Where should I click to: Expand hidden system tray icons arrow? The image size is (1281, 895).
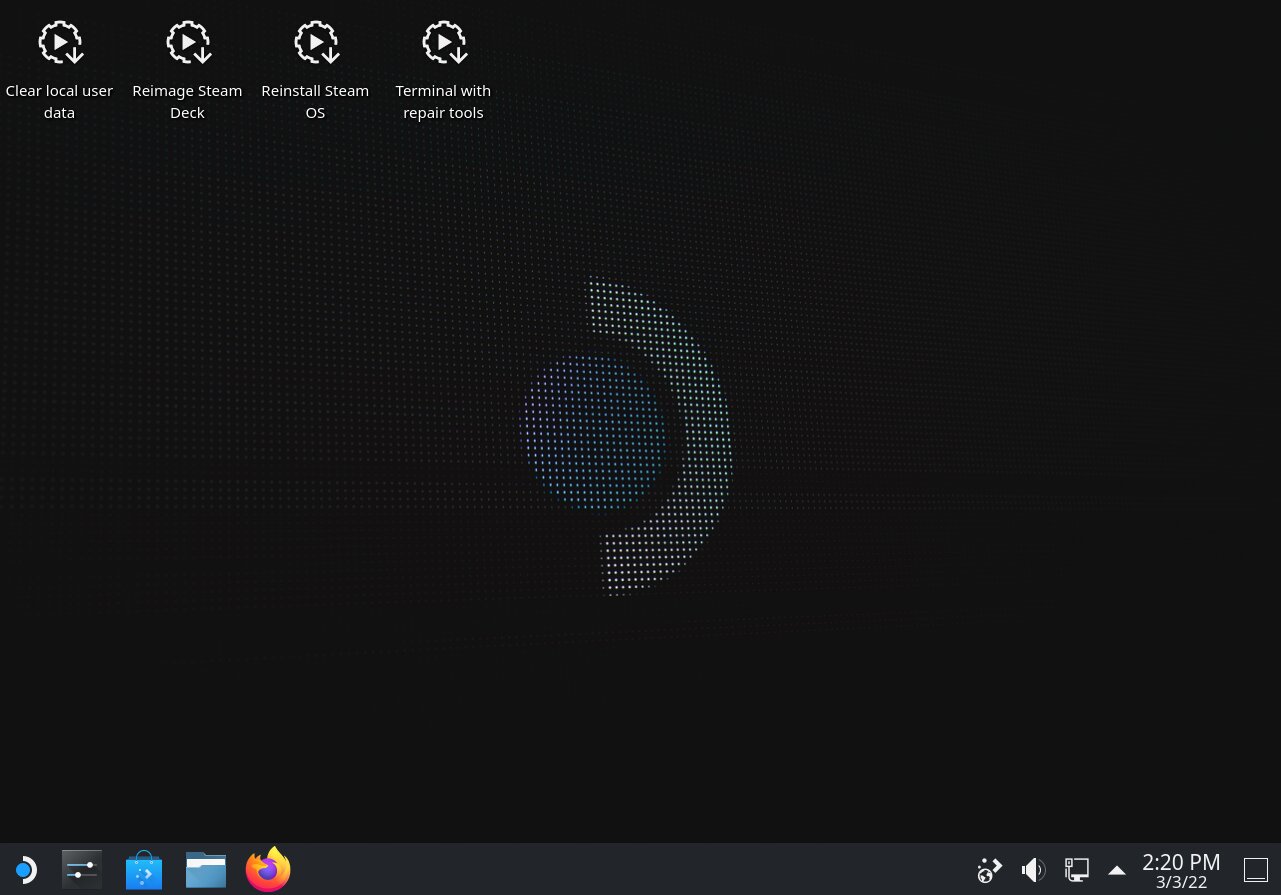click(x=1117, y=870)
